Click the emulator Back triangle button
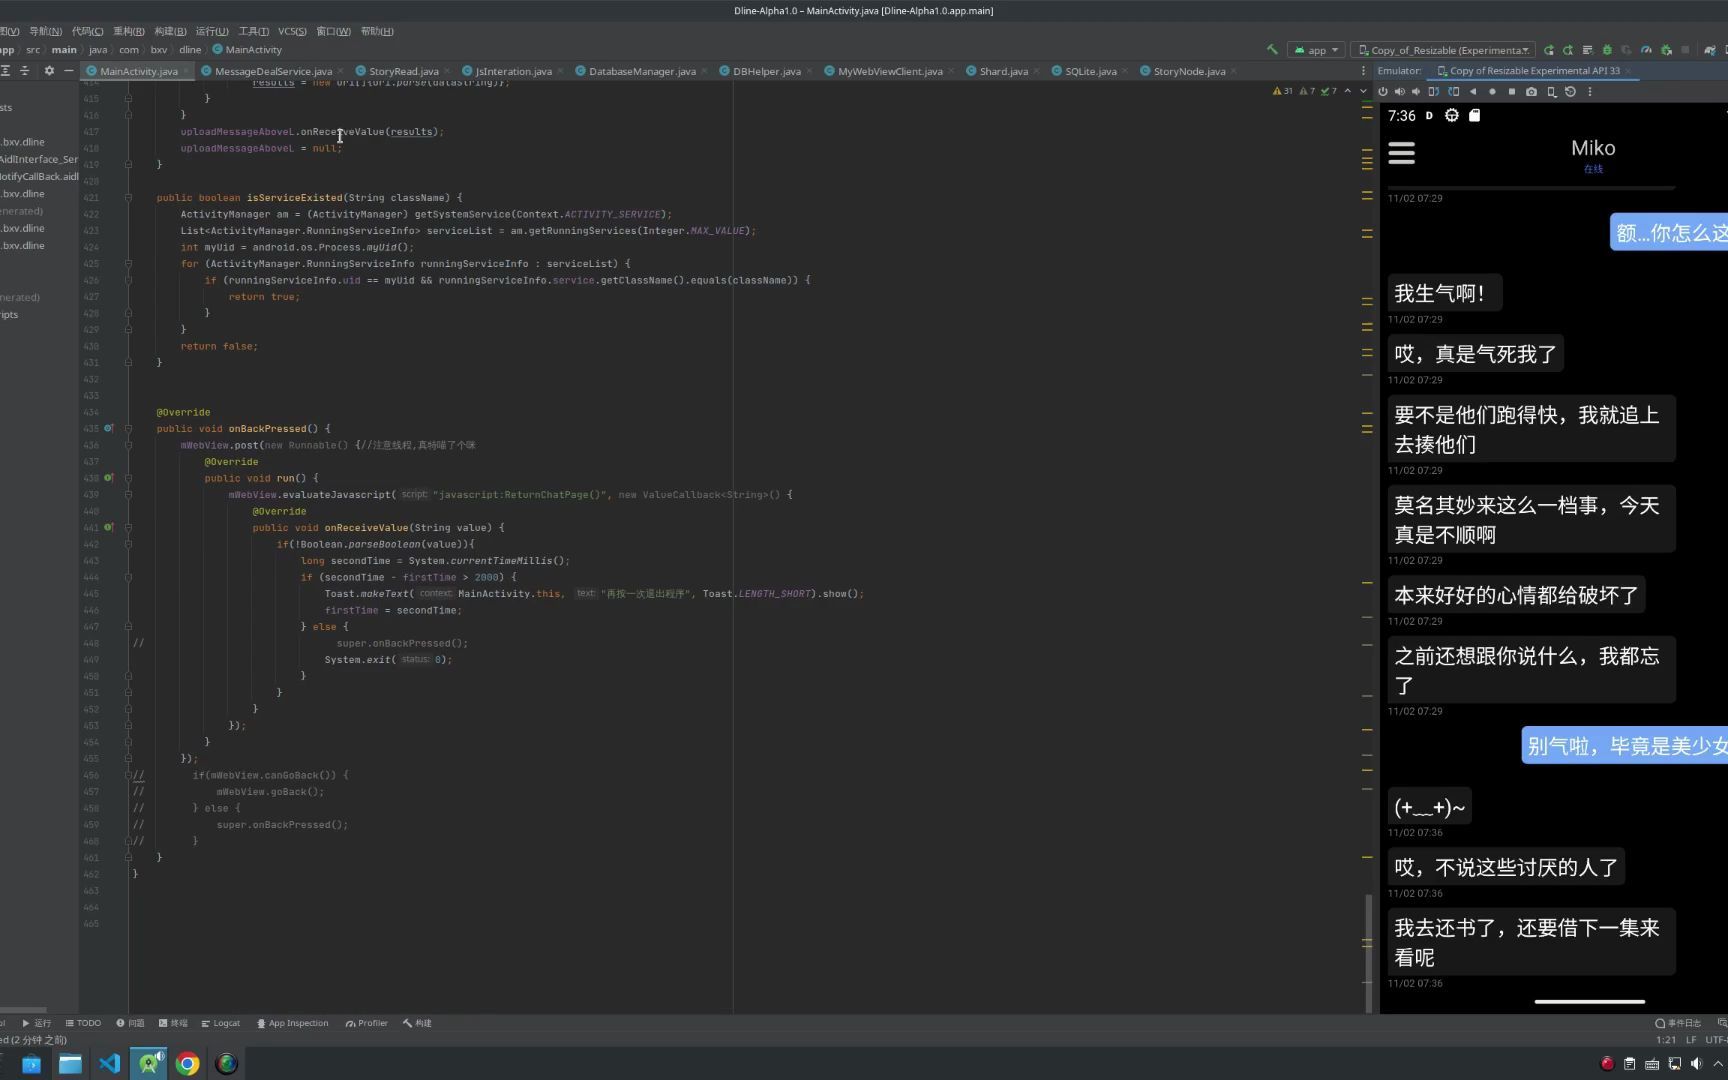1728x1080 pixels. (1473, 91)
